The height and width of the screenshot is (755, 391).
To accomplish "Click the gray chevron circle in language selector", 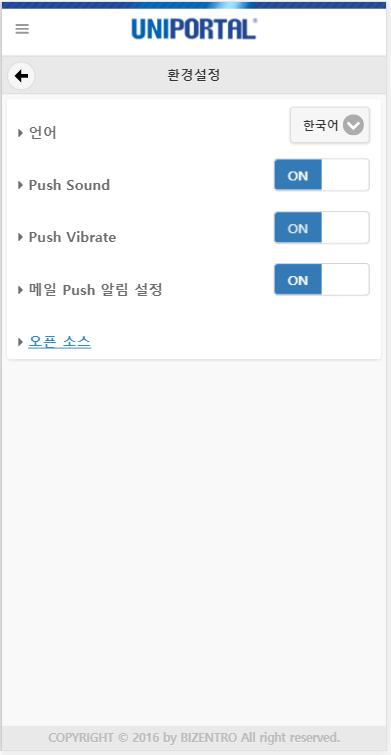I will tap(353, 126).
